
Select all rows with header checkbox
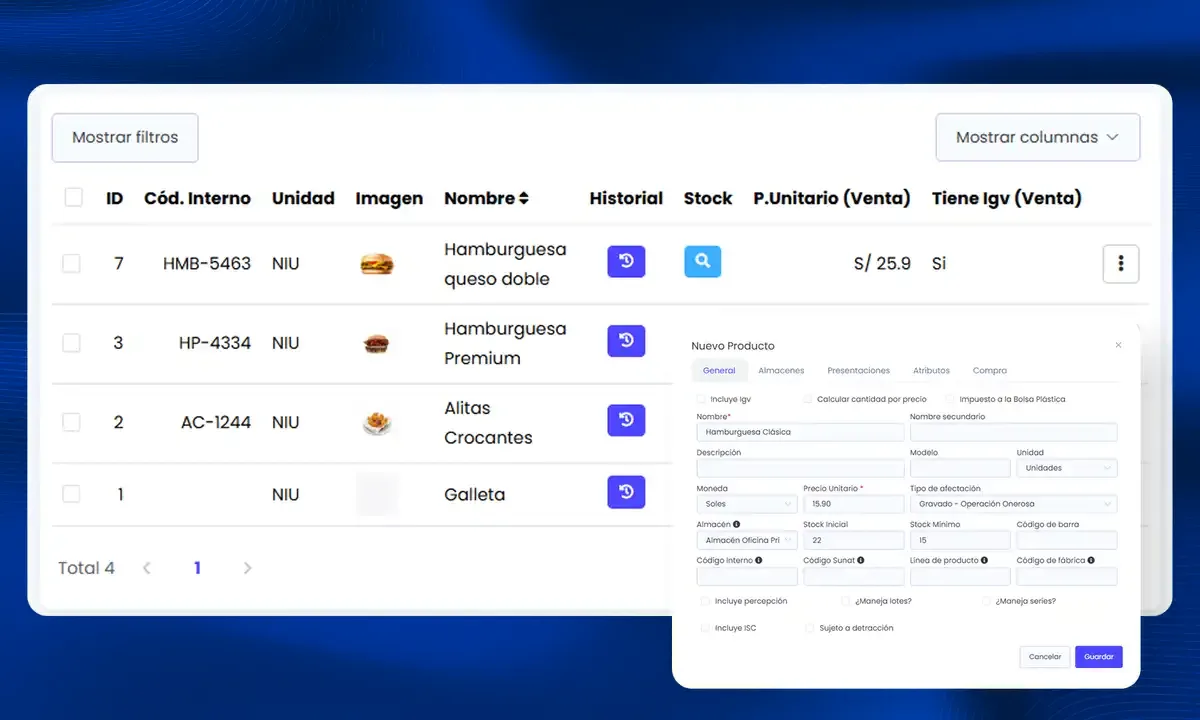[x=74, y=197]
